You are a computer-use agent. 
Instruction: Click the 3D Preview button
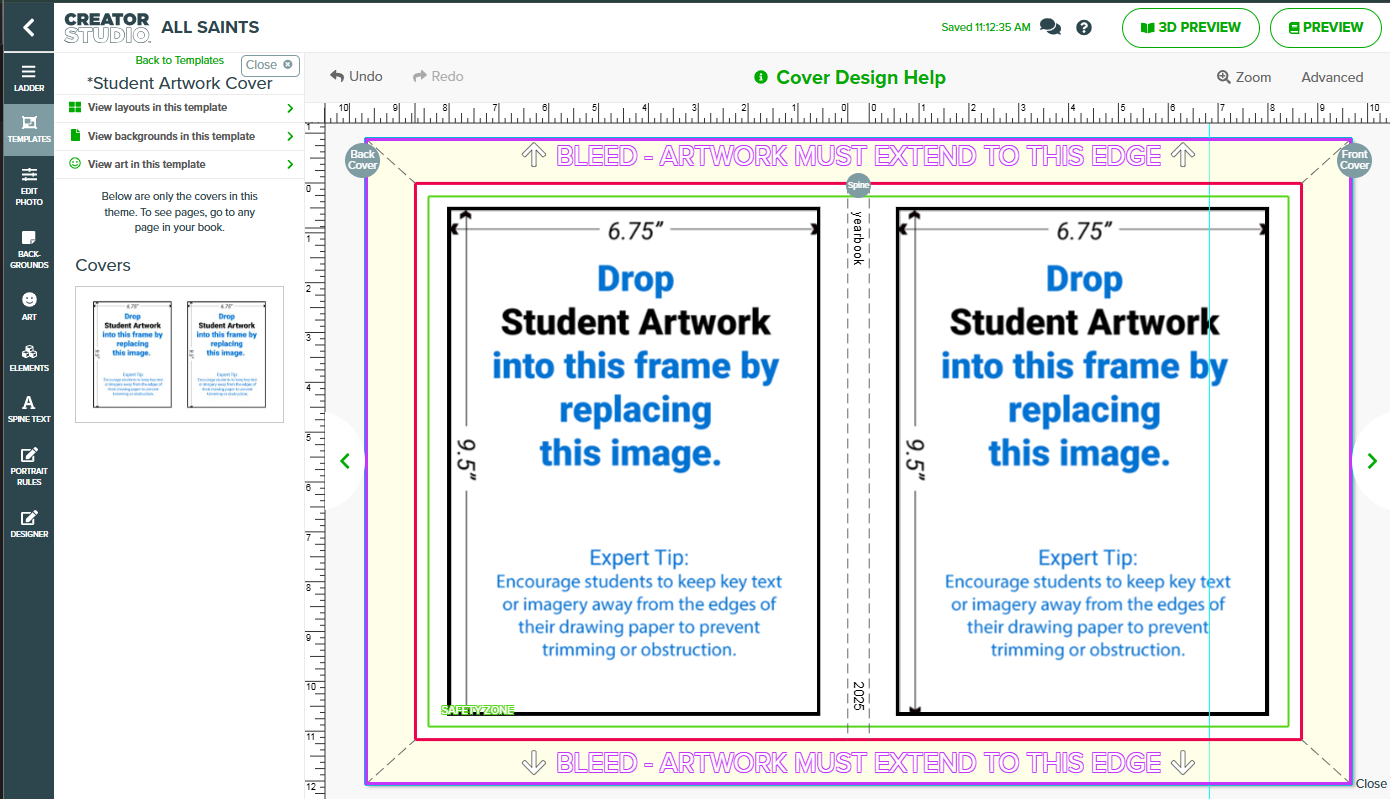click(x=1190, y=28)
